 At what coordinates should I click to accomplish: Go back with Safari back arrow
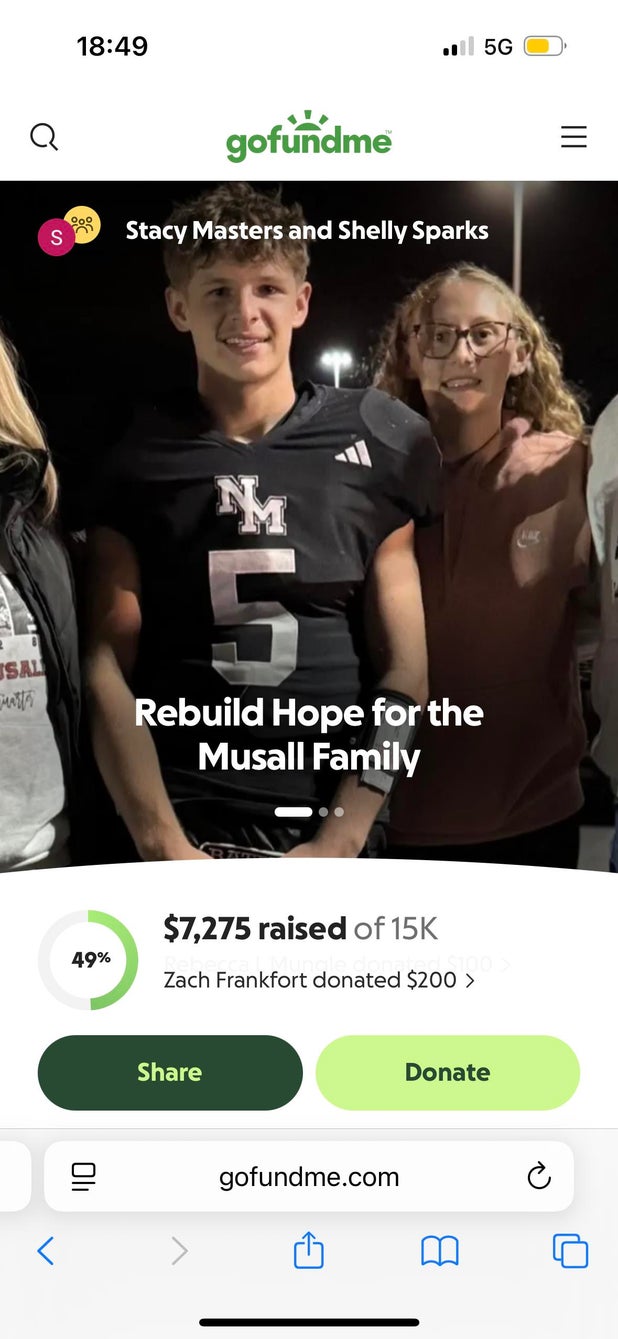[45, 1250]
